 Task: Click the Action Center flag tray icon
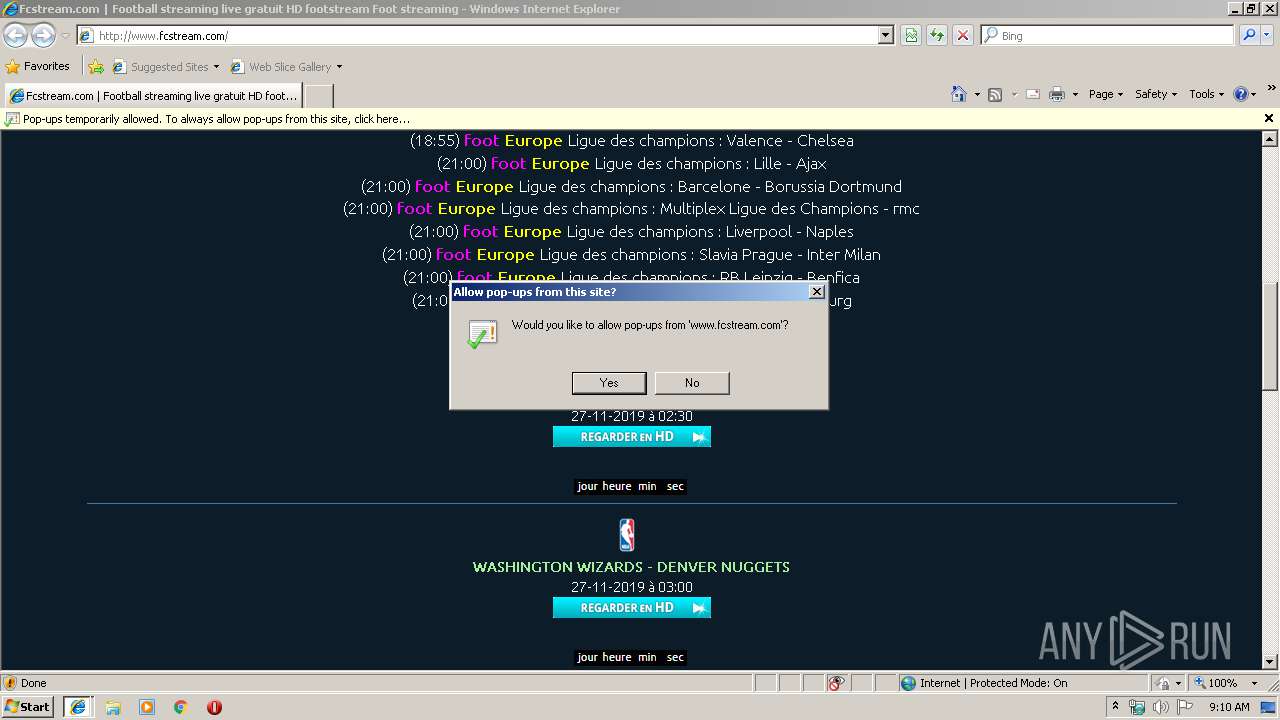[1185, 707]
